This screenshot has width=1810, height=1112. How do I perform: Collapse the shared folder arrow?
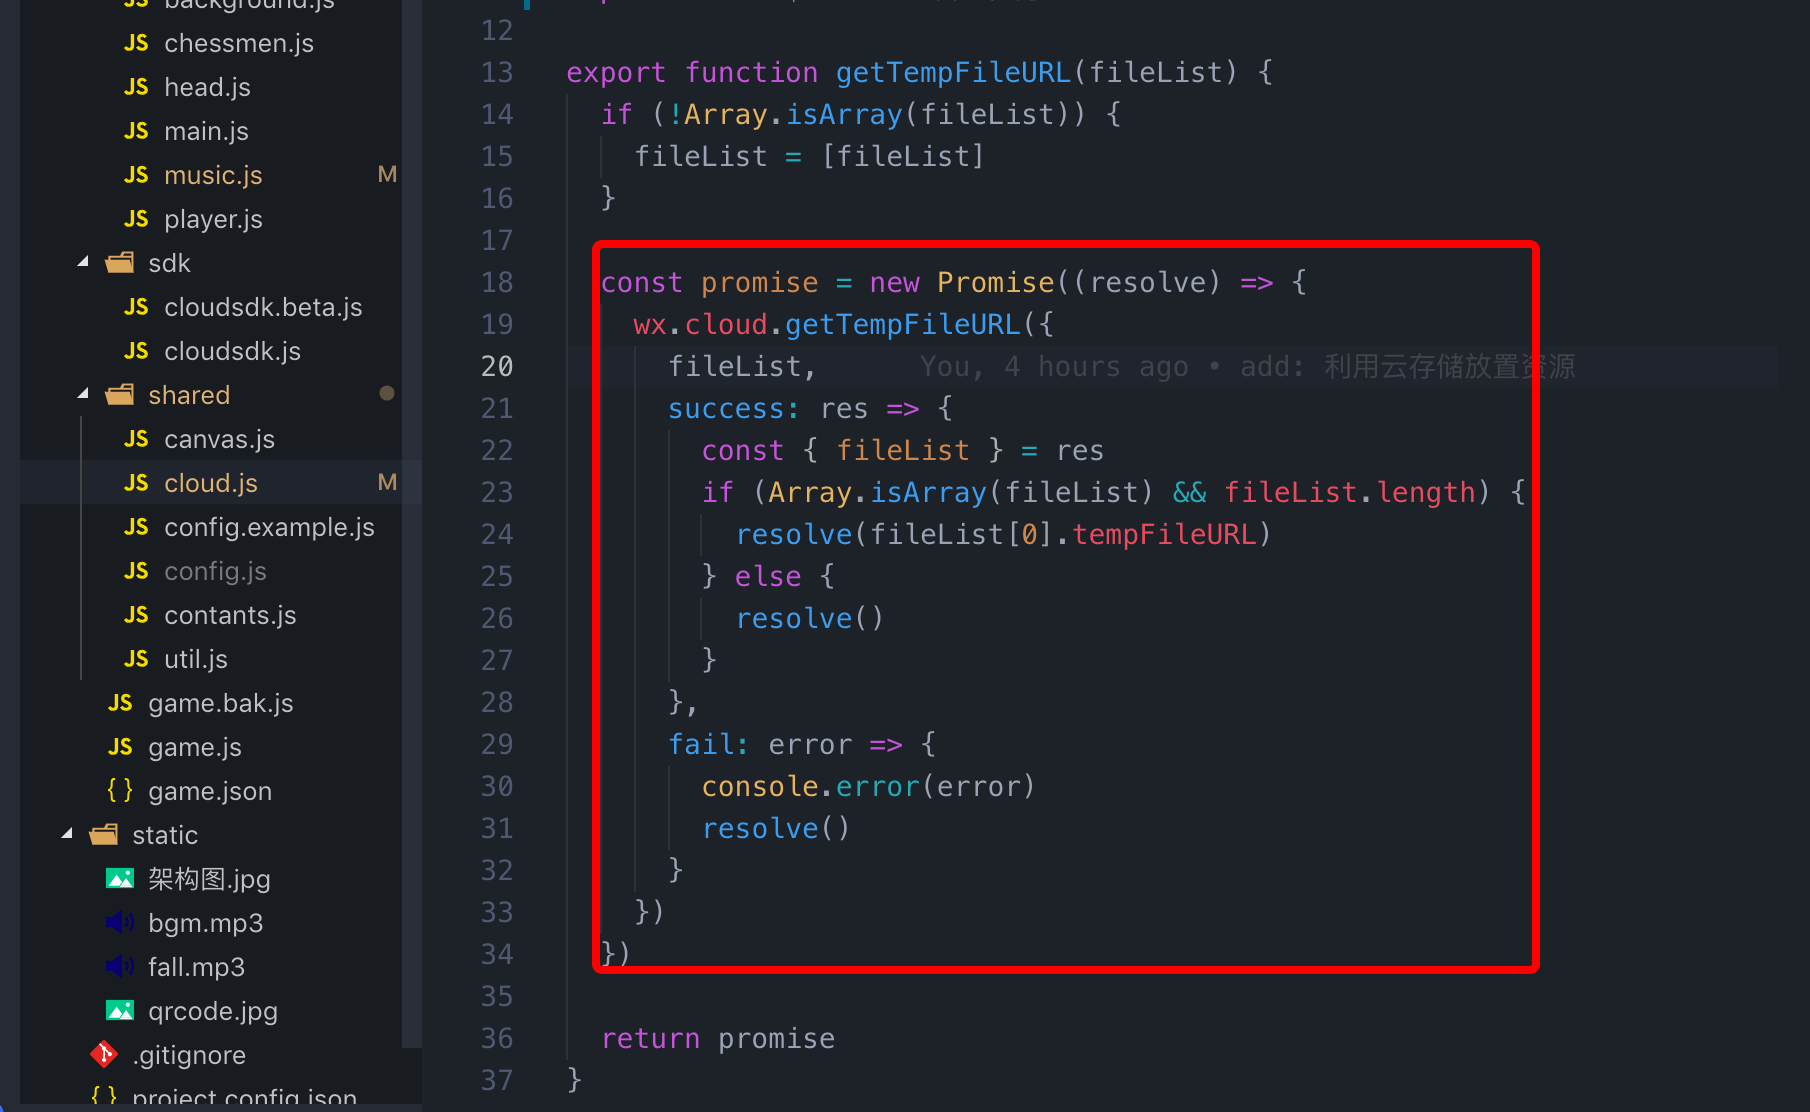click(x=83, y=395)
